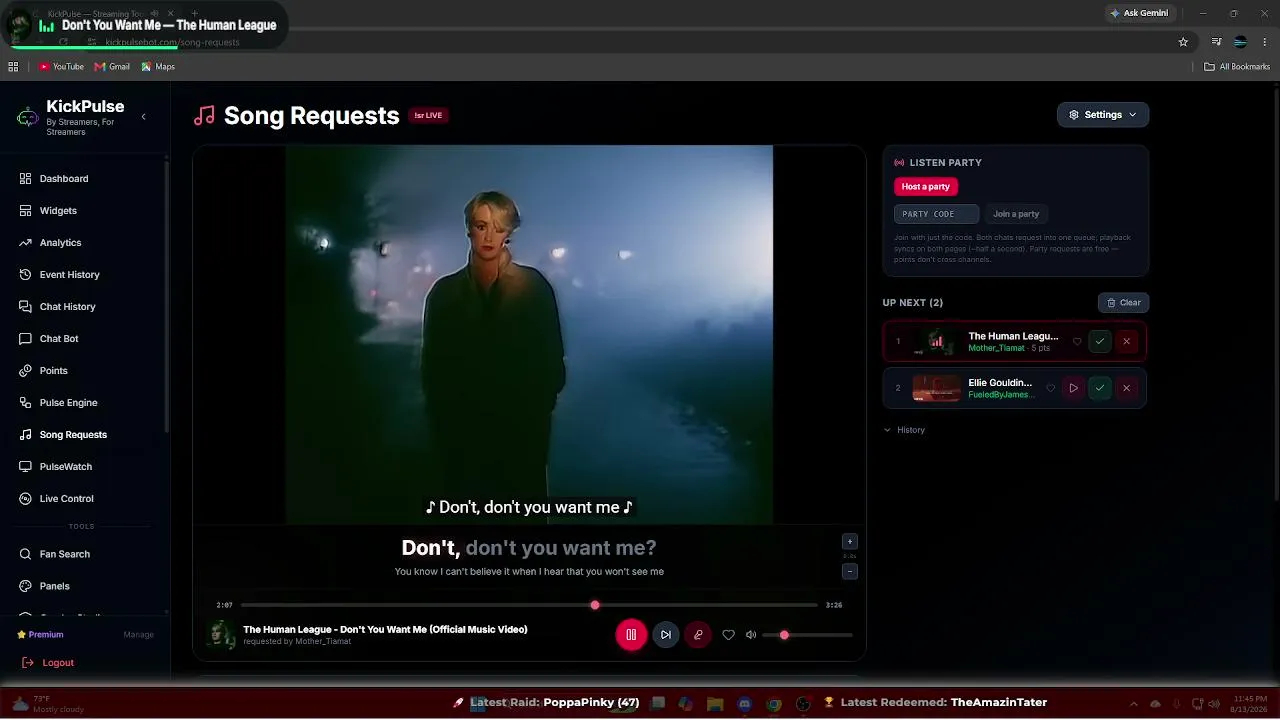Open Discord from the taskbar
Screen dimensions: 1280x720
pyautogui.click(x=744, y=704)
